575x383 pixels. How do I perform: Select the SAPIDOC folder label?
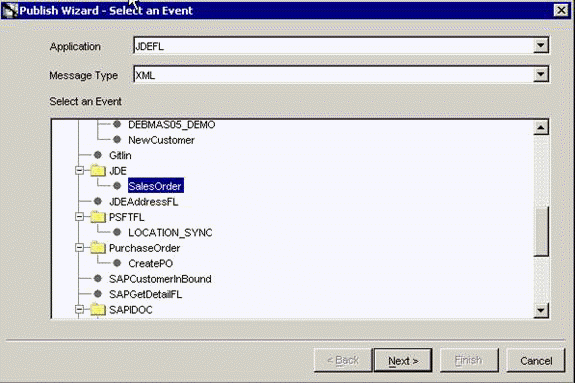coord(131,310)
